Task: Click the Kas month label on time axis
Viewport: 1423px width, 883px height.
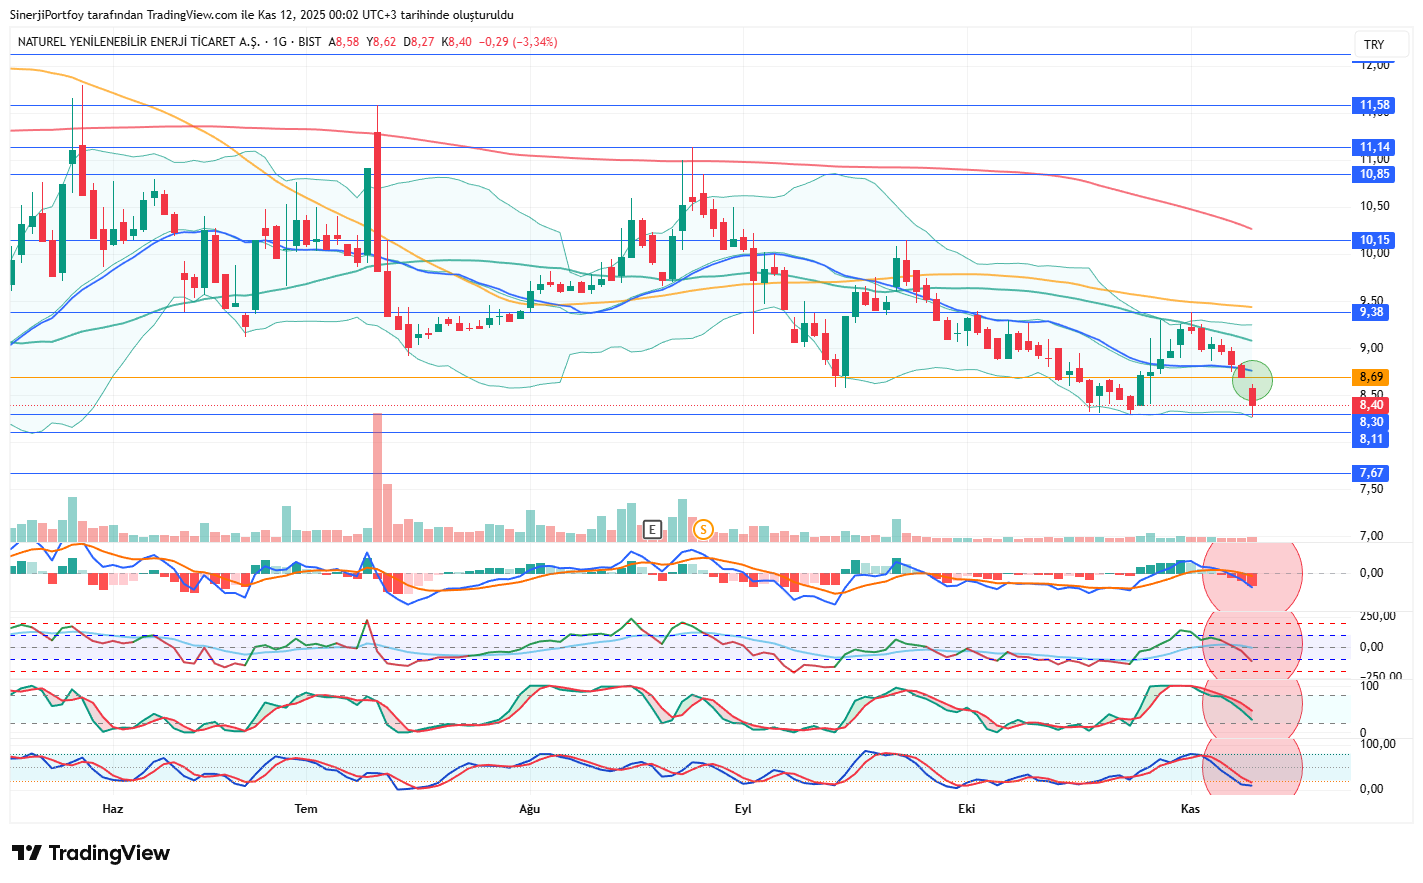Action: (x=1190, y=808)
